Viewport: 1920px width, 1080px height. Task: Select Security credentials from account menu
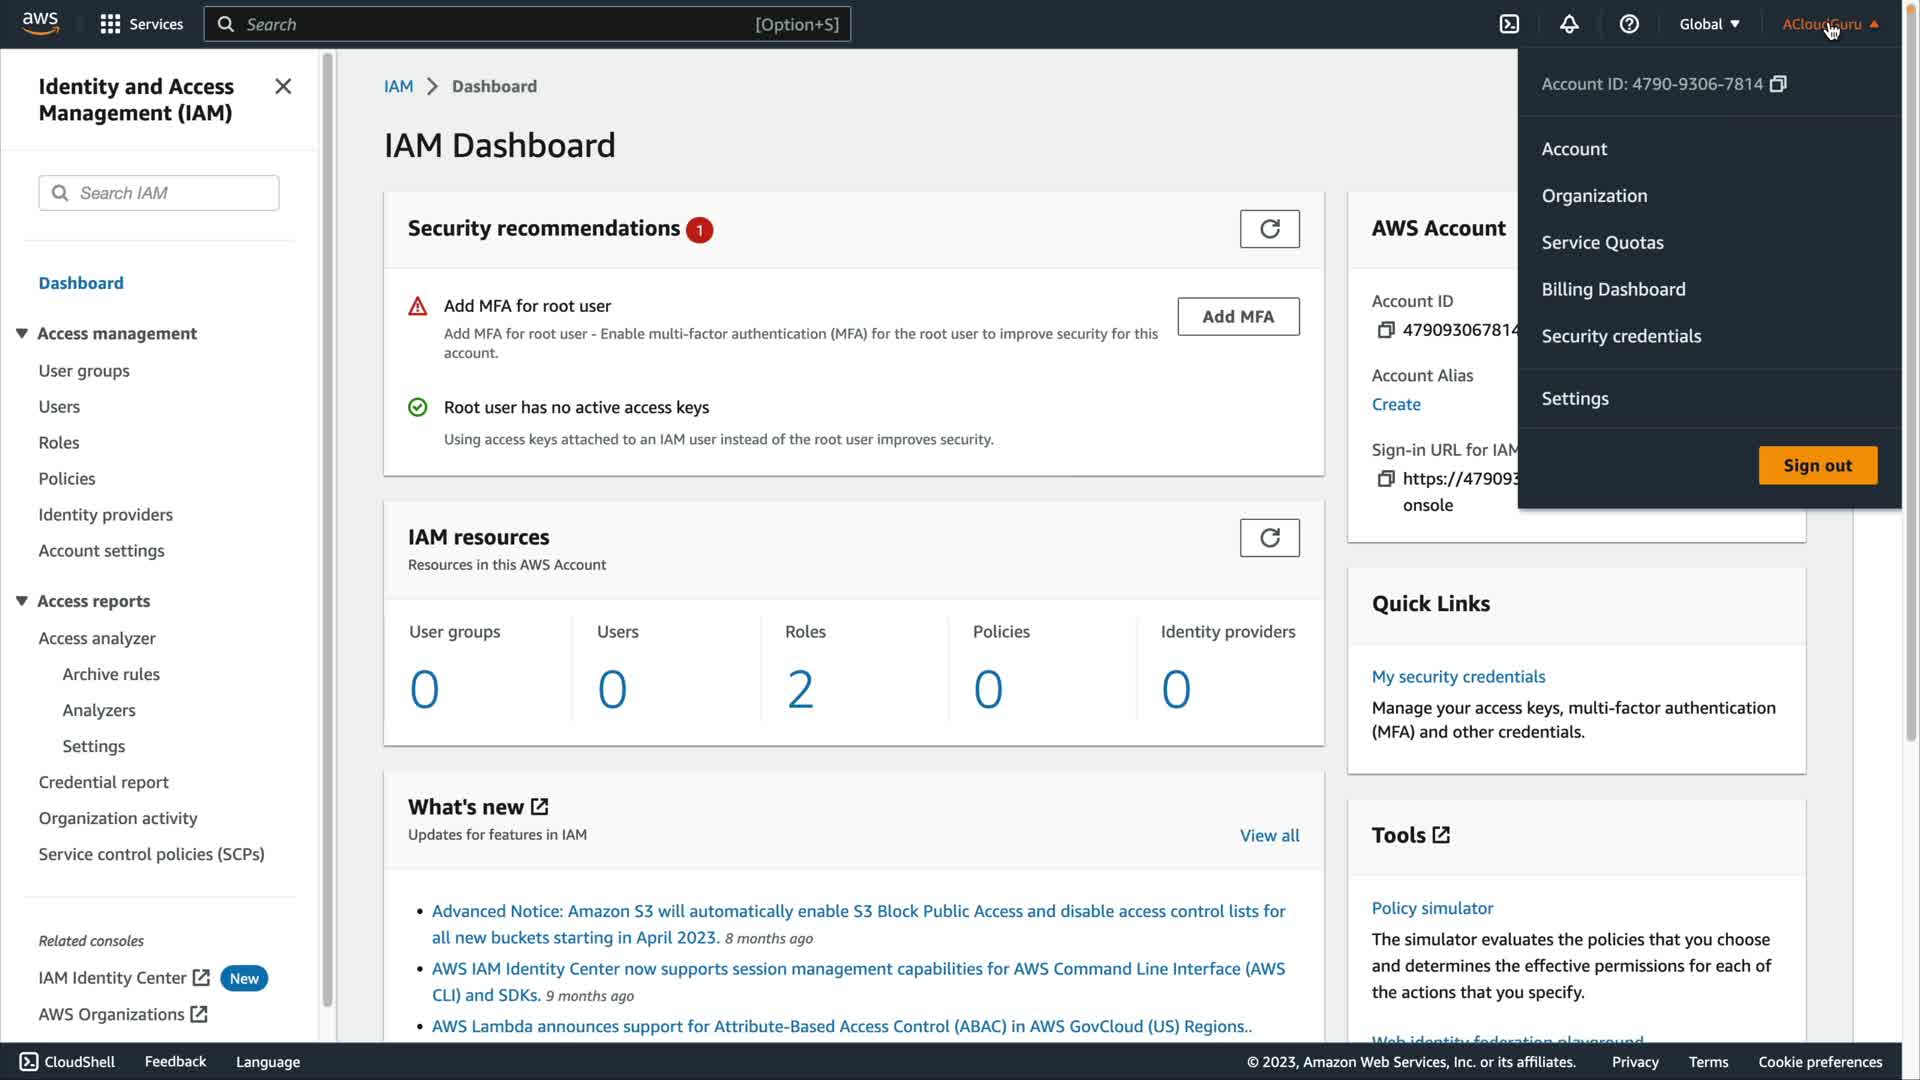pos(1620,336)
